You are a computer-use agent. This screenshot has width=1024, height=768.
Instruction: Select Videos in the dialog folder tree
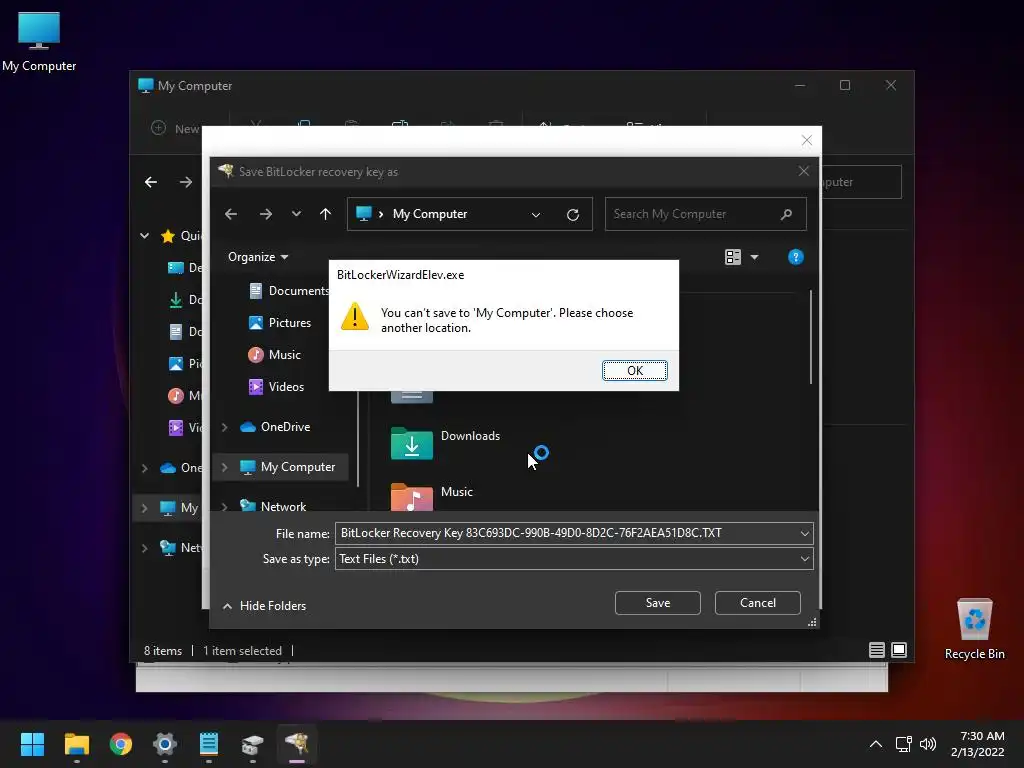(276, 387)
